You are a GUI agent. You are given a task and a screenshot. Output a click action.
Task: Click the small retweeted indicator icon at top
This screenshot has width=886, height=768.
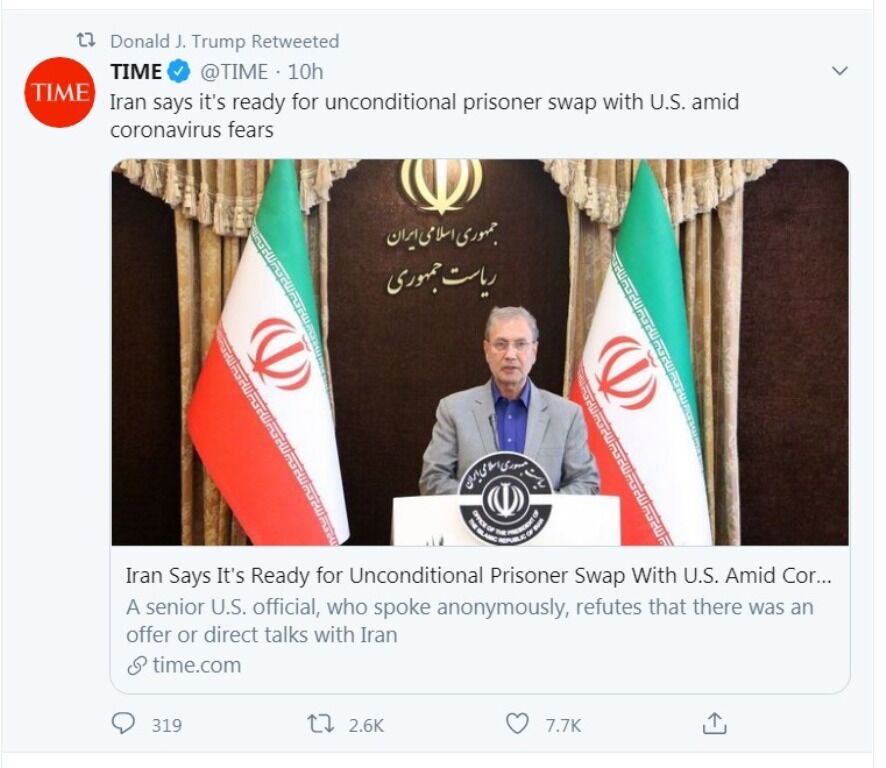(x=87, y=41)
